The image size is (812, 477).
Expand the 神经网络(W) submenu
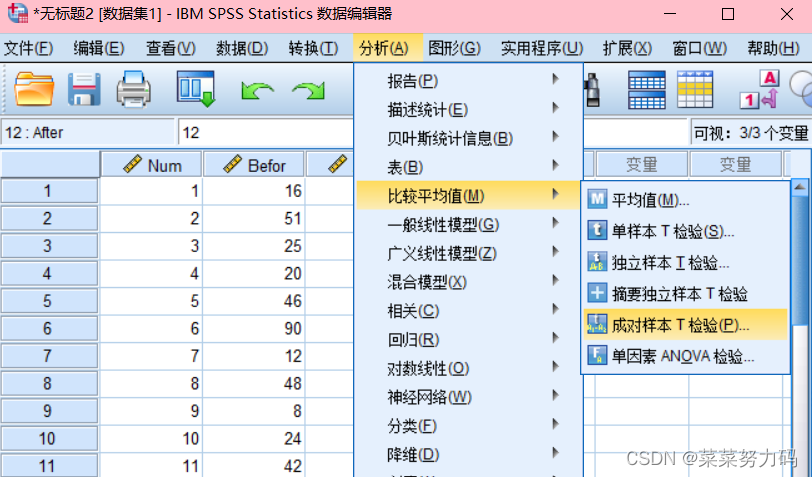point(469,397)
